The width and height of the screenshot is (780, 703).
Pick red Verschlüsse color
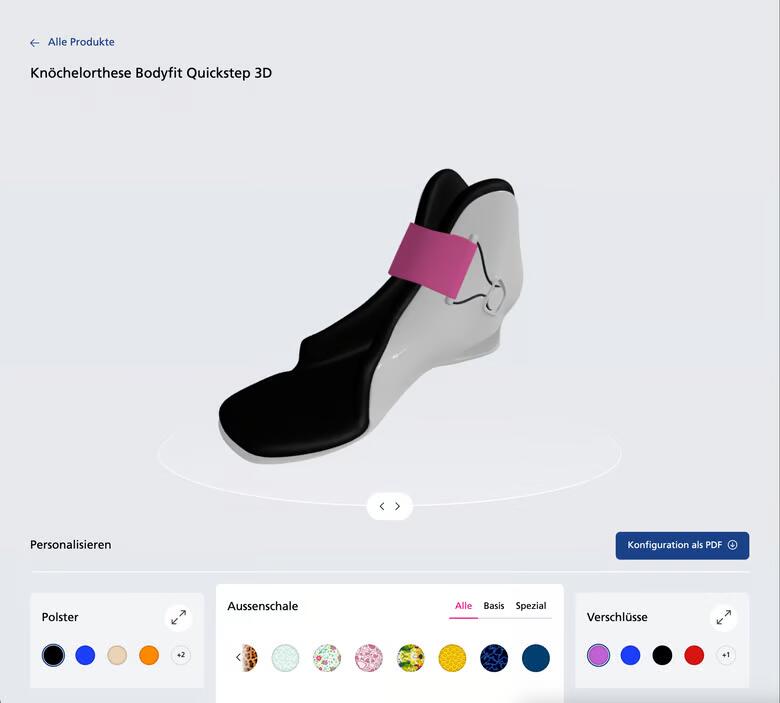pos(694,656)
